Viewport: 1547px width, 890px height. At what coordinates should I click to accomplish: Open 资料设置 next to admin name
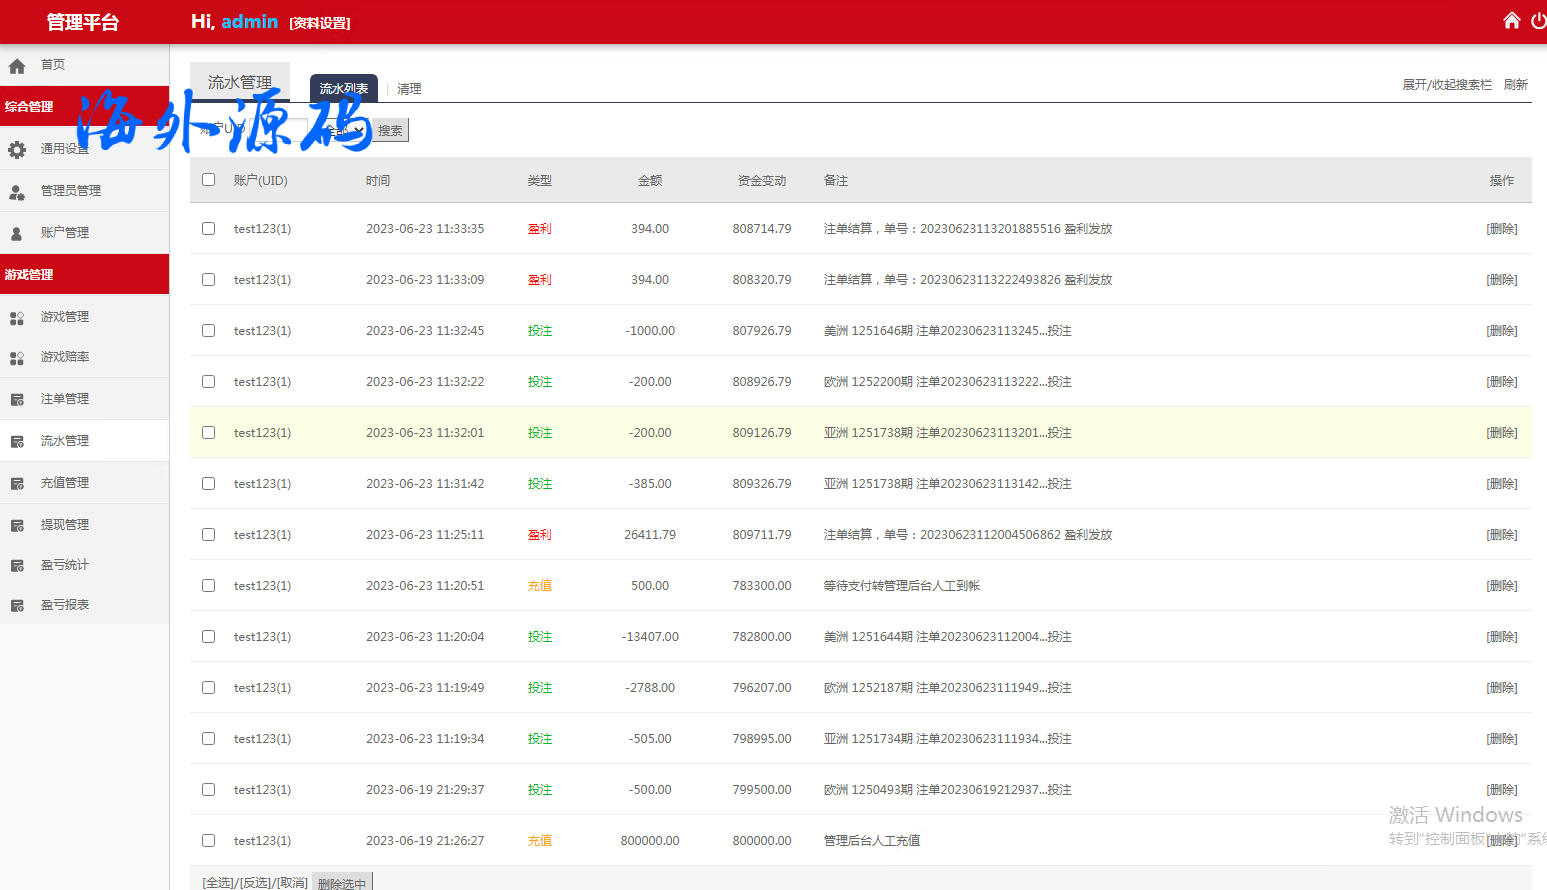pyautogui.click(x=320, y=23)
